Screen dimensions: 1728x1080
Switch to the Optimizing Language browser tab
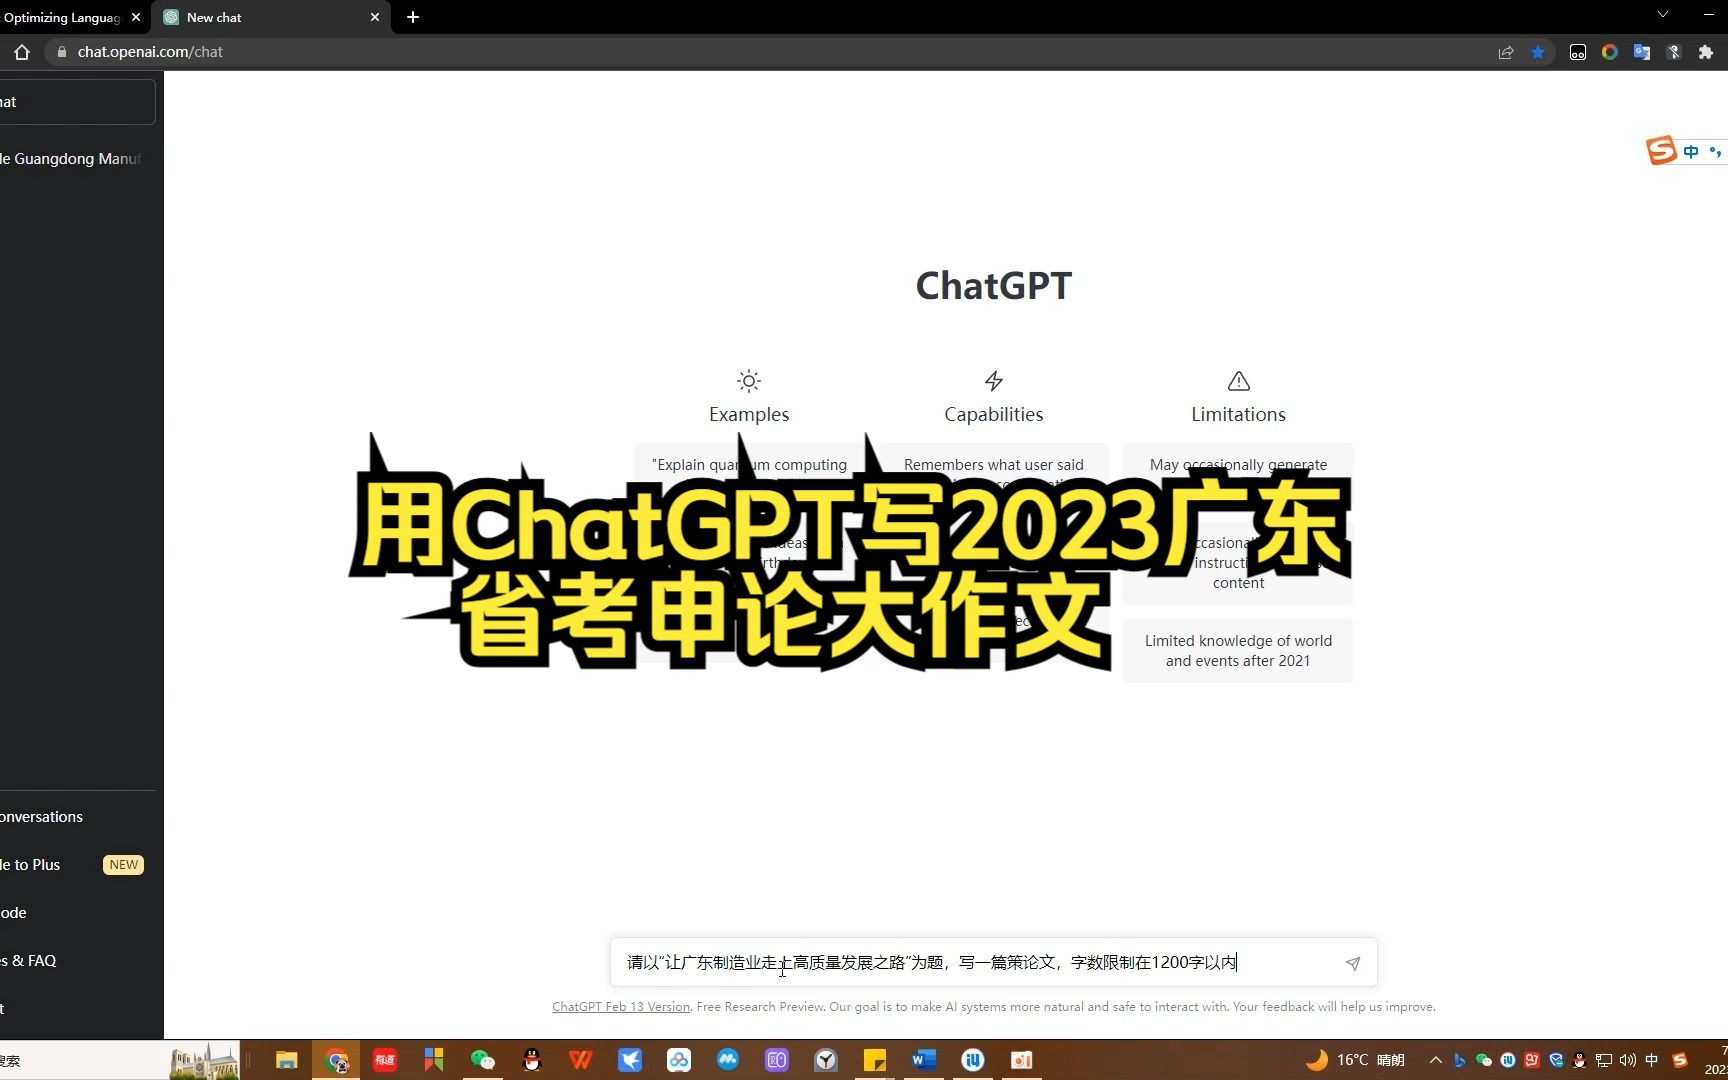pyautogui.click(x=62, y=17)
